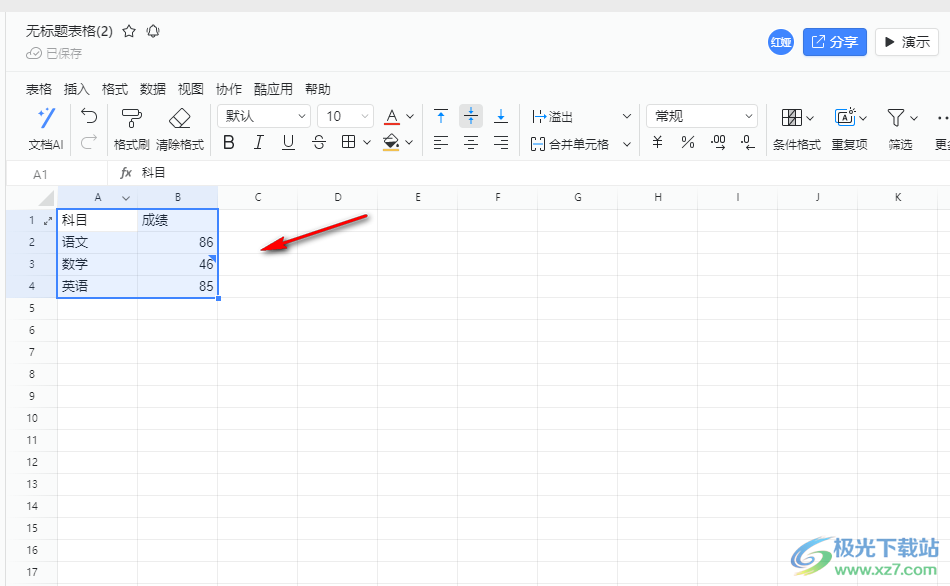Apply the fill color bucket
The height and width of the screenshot is (586, 950).
coord(391,142)
